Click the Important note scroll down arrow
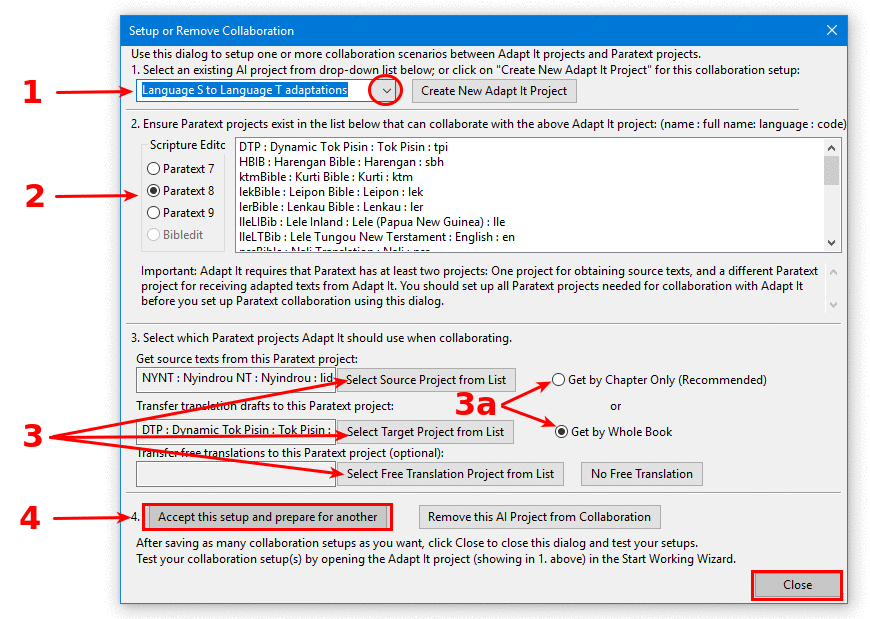Viewport: 870px width, 619px height. point(833,305)
